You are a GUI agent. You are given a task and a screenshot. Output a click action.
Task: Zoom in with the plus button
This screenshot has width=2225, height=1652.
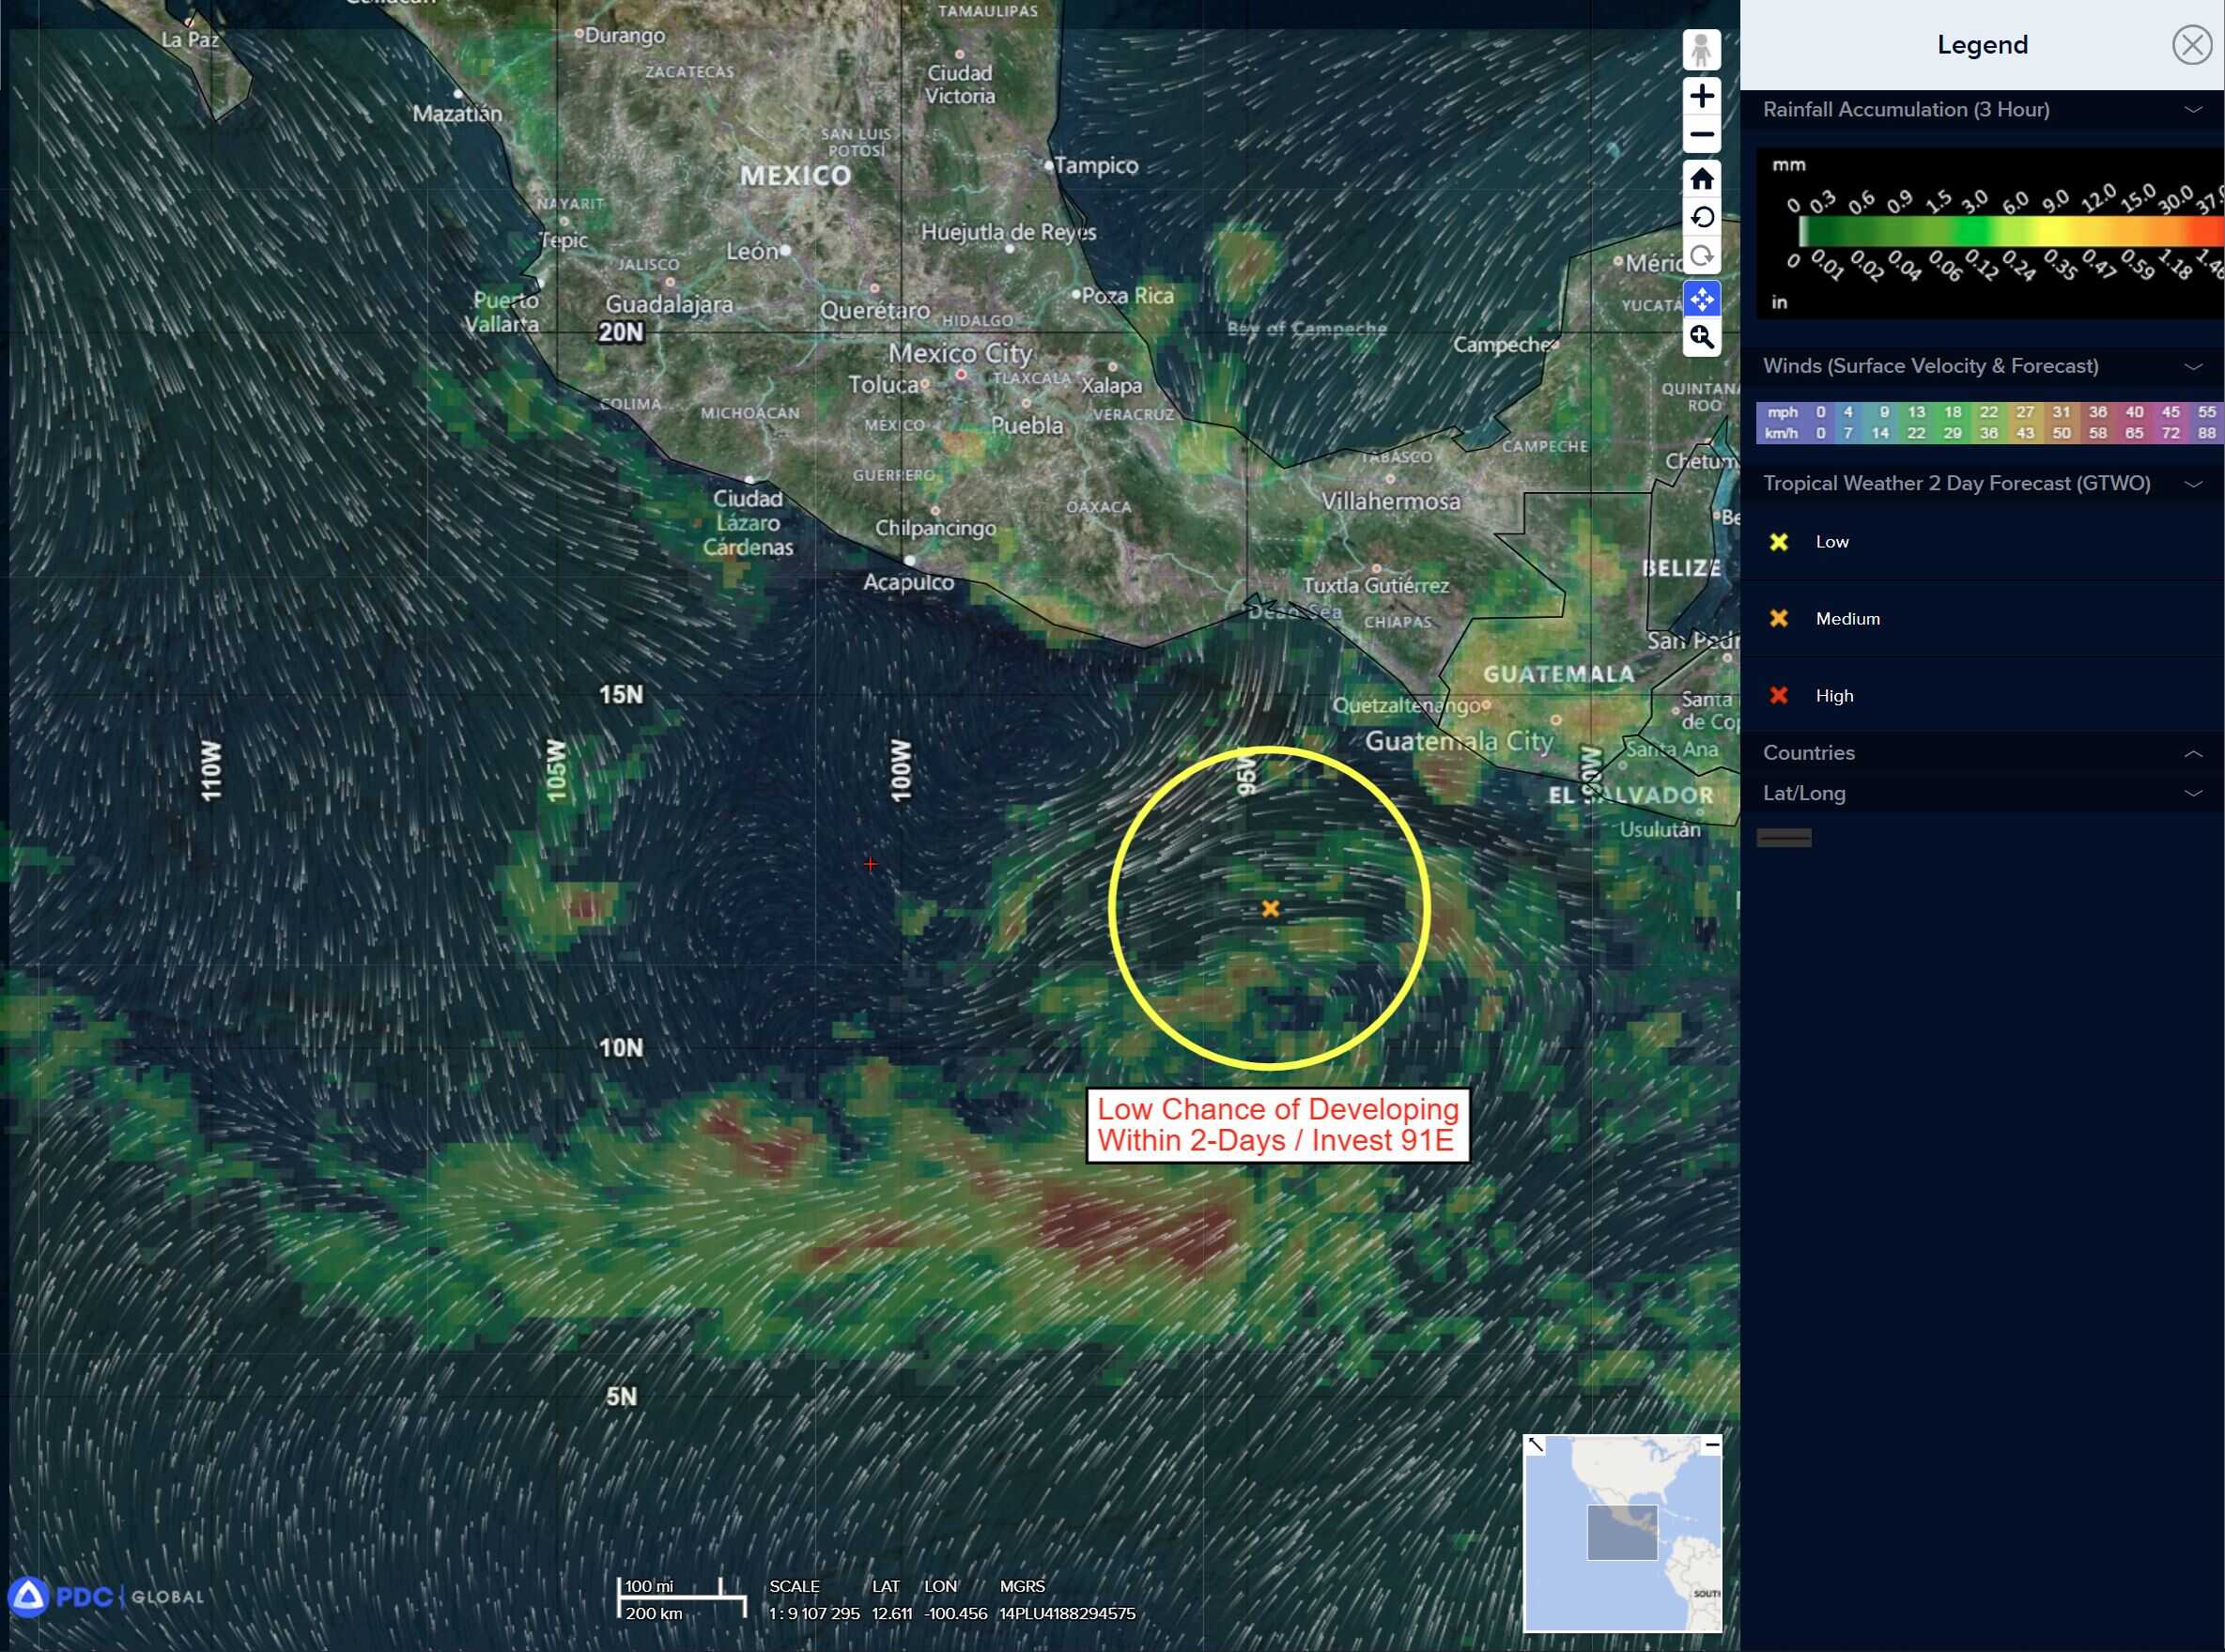coord(1701,96)
